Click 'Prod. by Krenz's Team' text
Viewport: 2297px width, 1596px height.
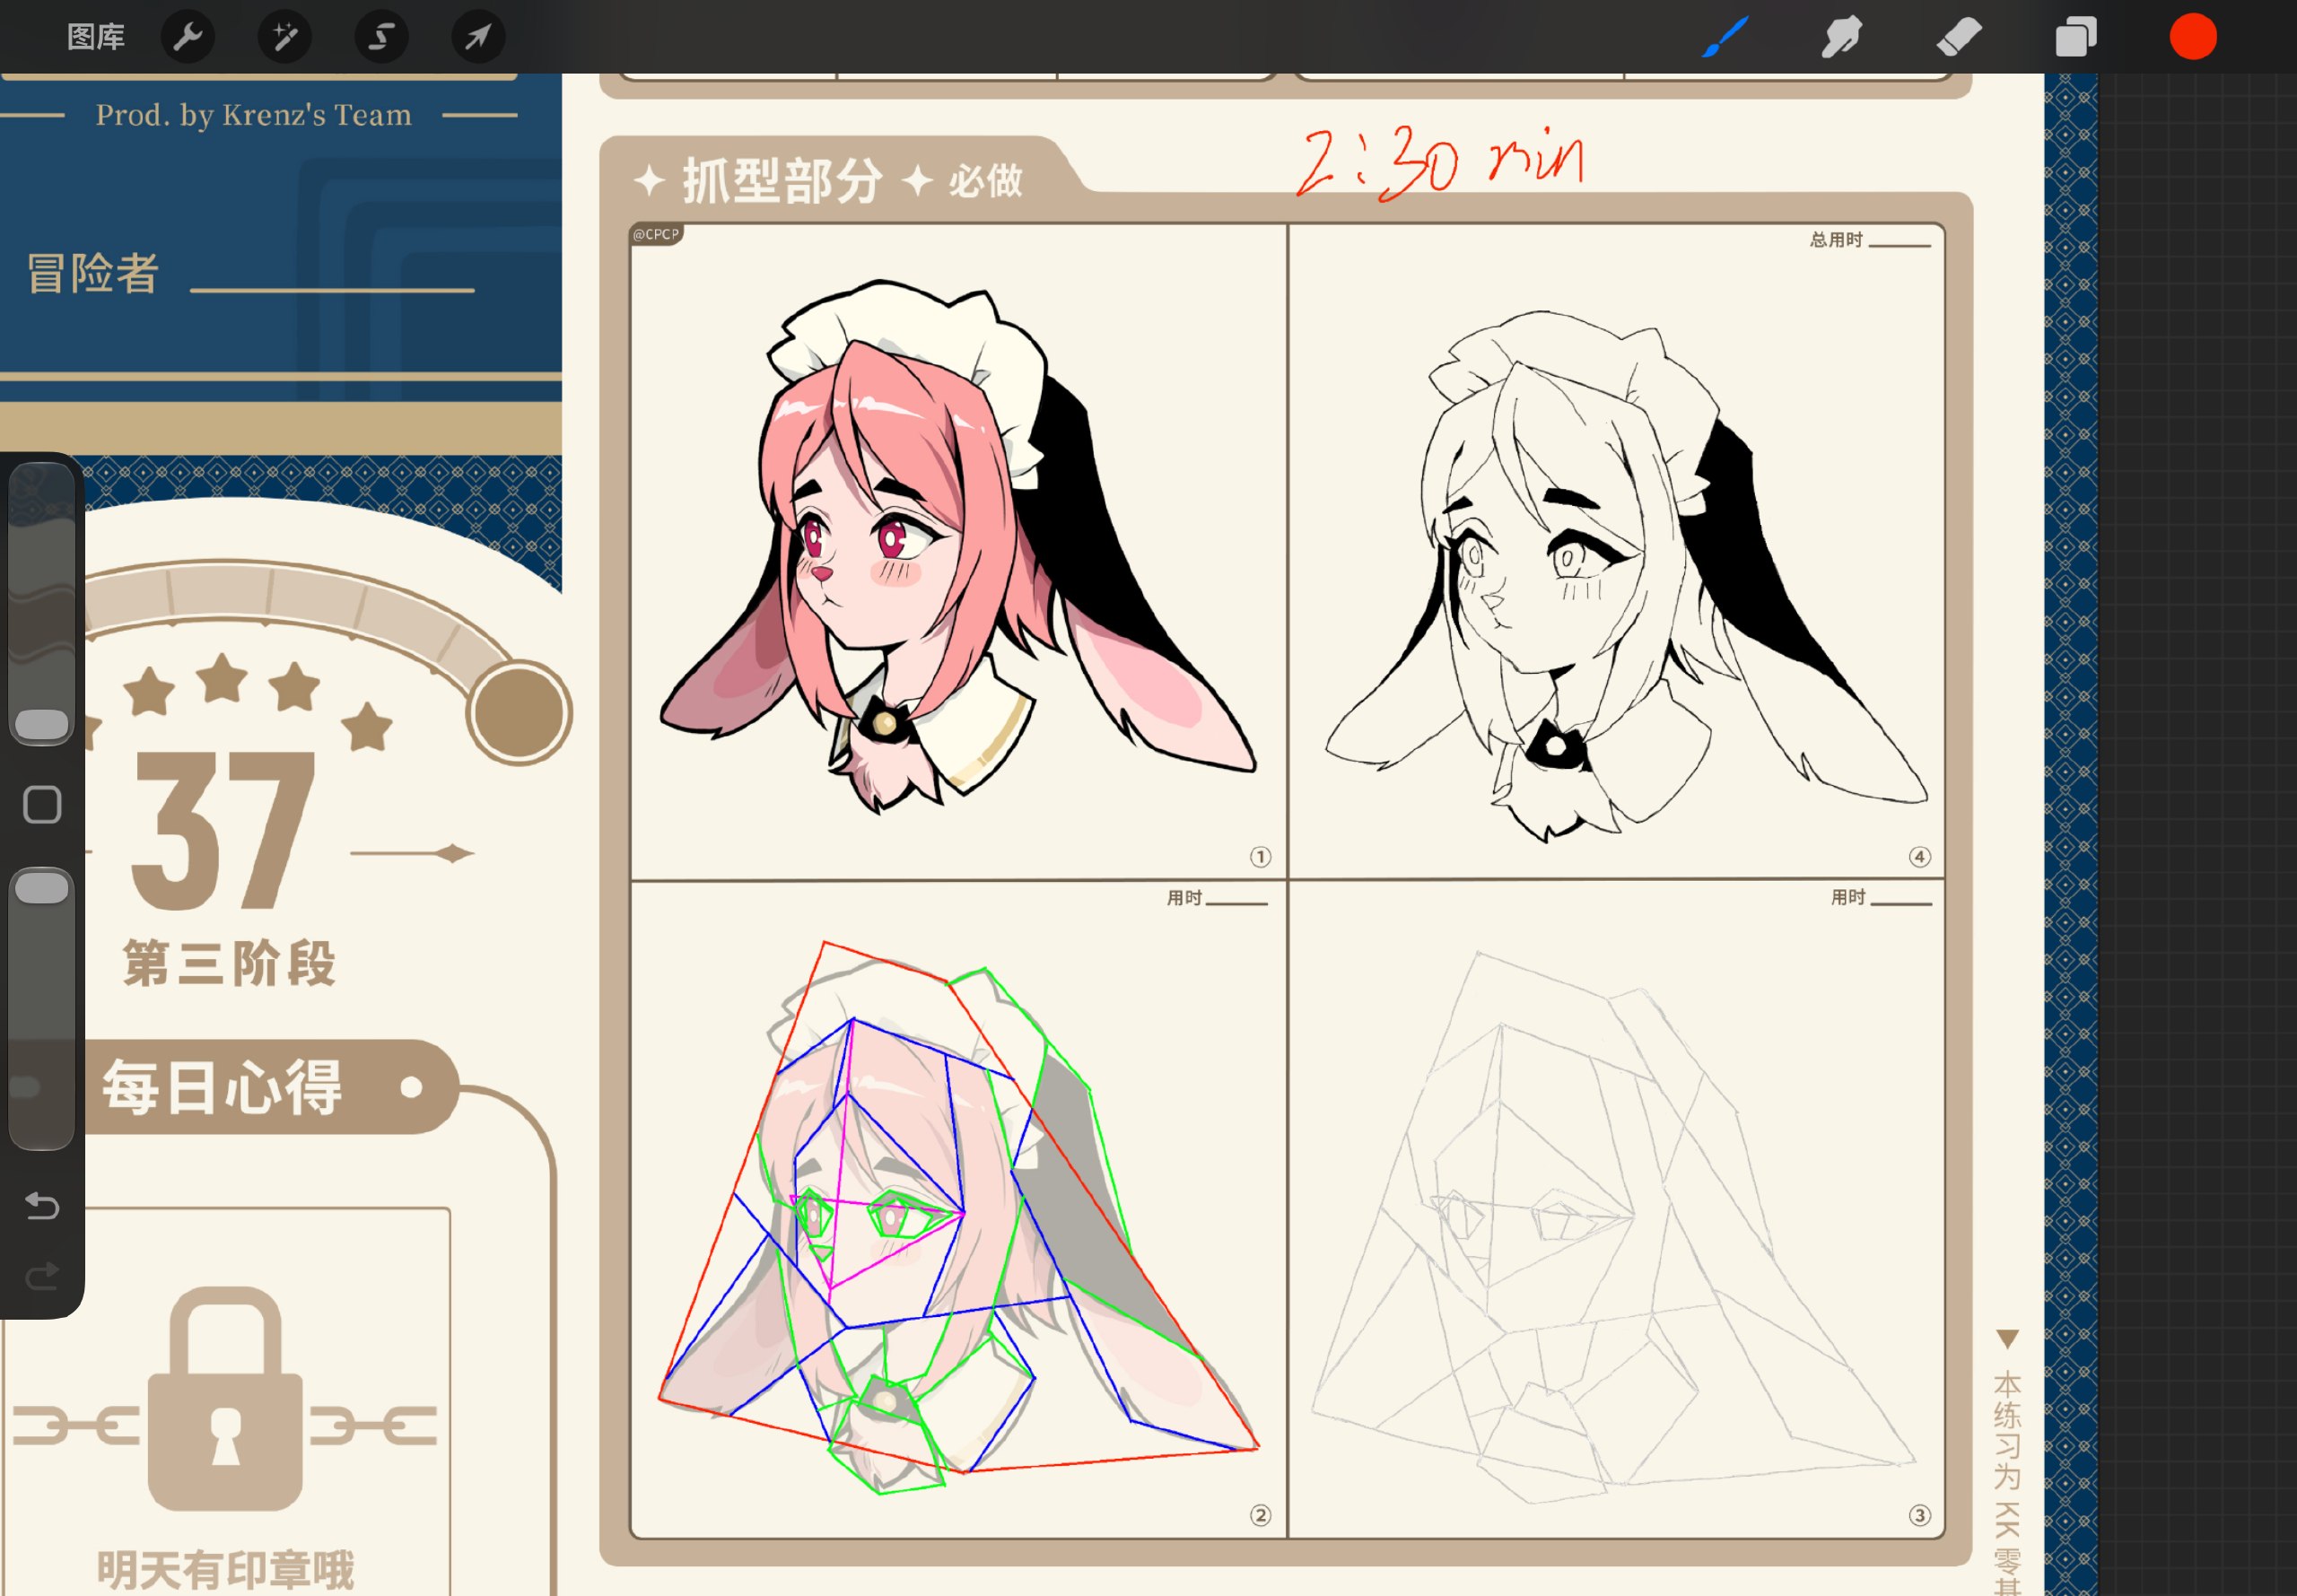click(253, 115)
